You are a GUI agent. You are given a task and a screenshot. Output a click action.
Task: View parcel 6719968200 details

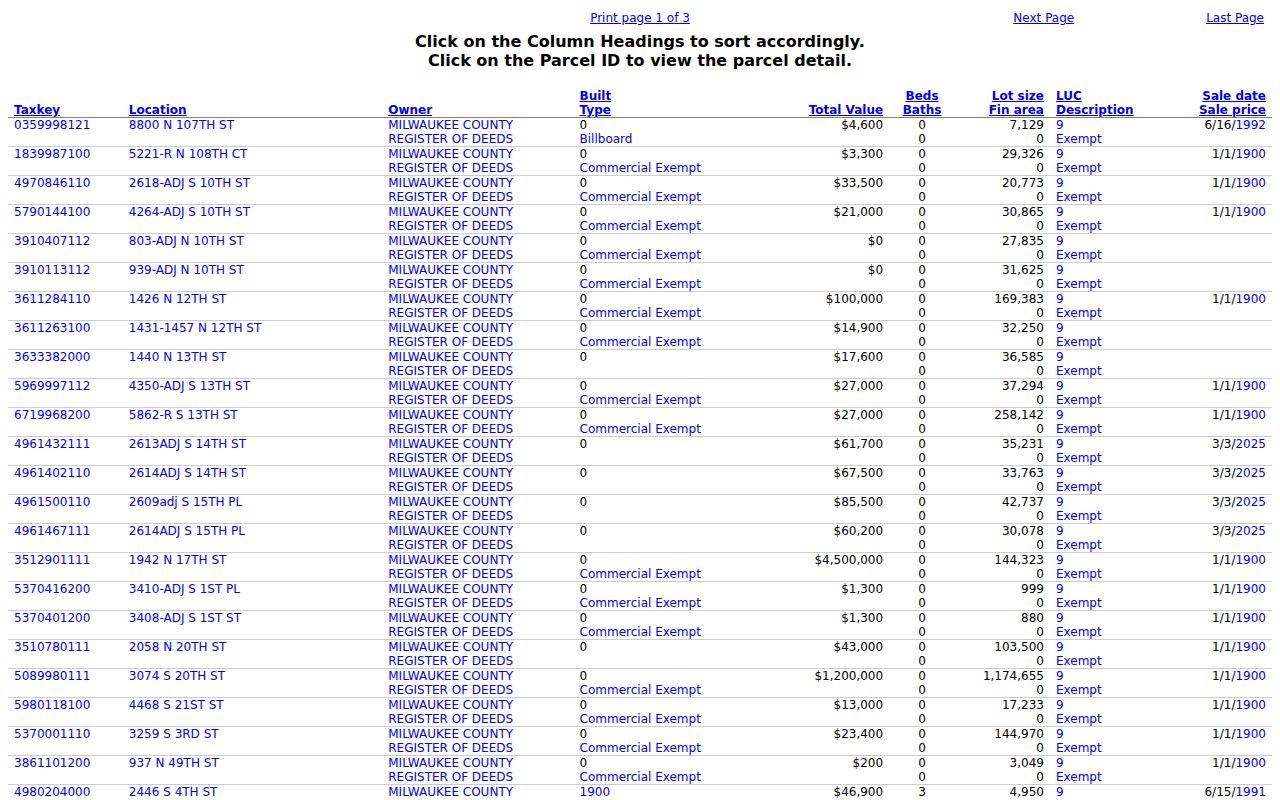click(x=52, y=415)
